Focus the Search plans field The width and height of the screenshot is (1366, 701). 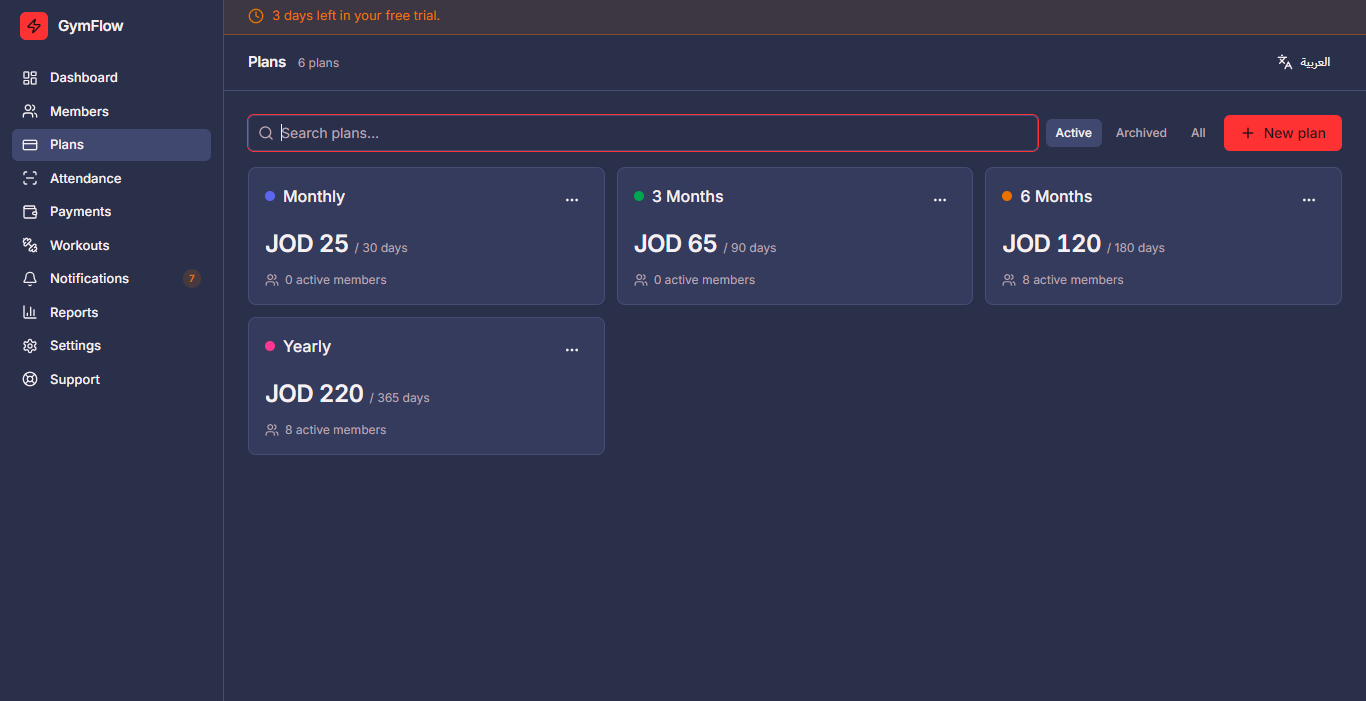(x=643, y=133)
